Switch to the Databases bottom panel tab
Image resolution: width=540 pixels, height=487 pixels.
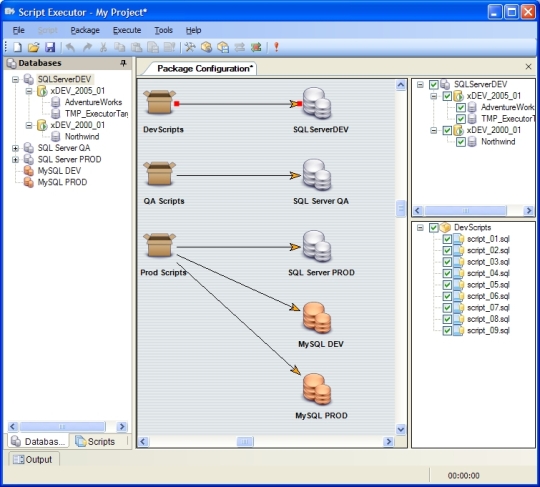(x=38, y=441)
